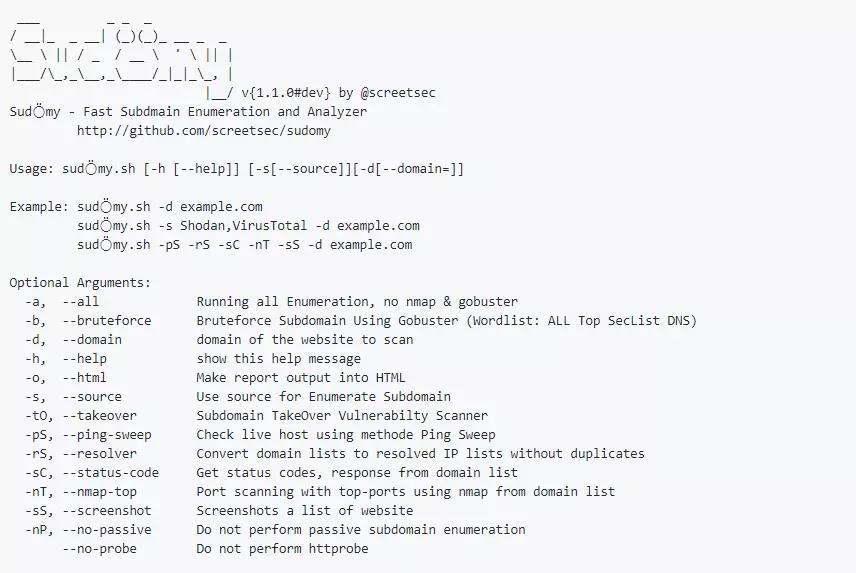This screenshot has height=573, width=856.
Task: Click the --help option entry
Action: click(193, 359)
